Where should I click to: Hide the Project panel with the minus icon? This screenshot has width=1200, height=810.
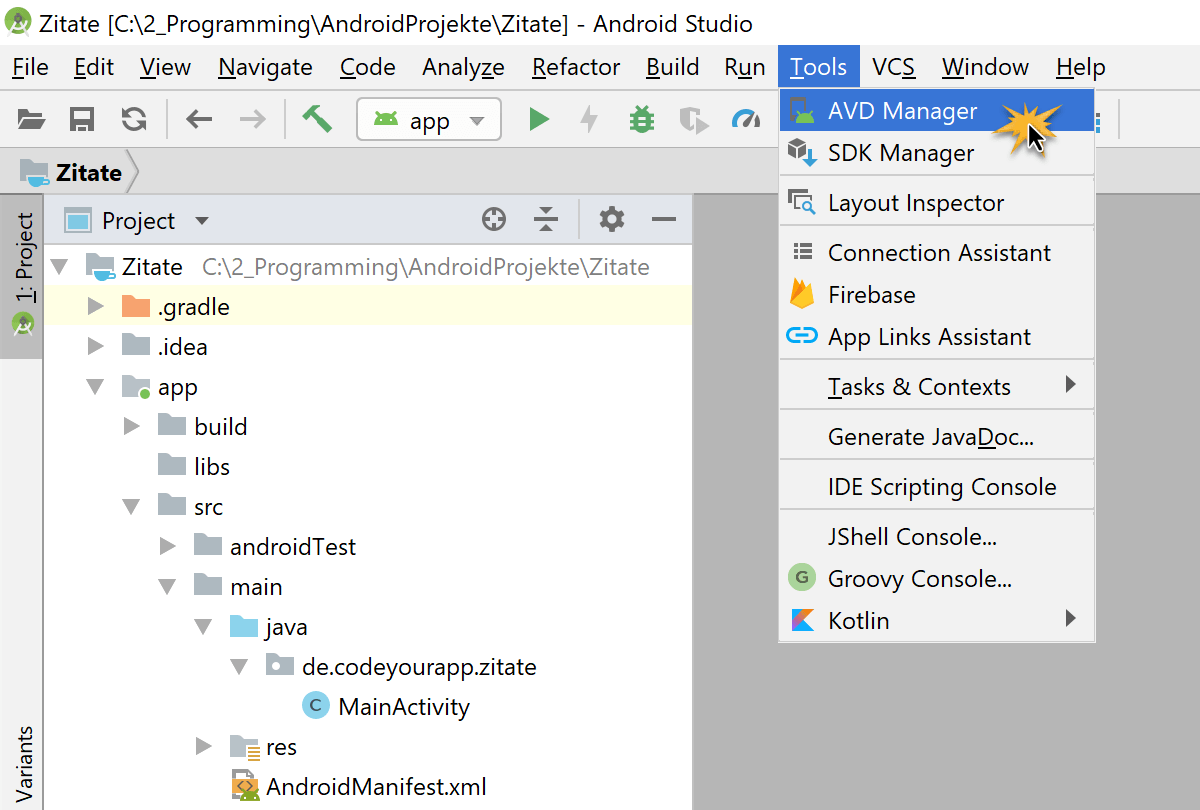pyautogui.click(x=664, y=219)
